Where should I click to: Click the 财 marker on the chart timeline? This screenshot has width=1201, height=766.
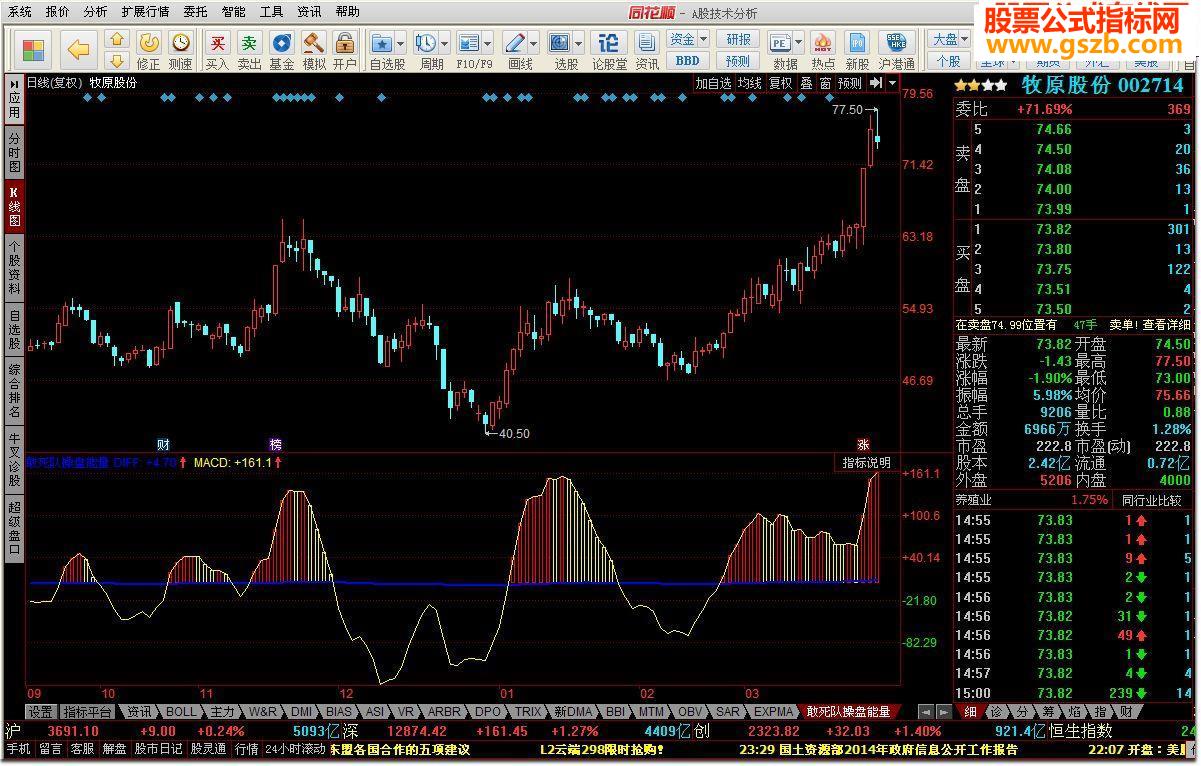click(163, 443)
